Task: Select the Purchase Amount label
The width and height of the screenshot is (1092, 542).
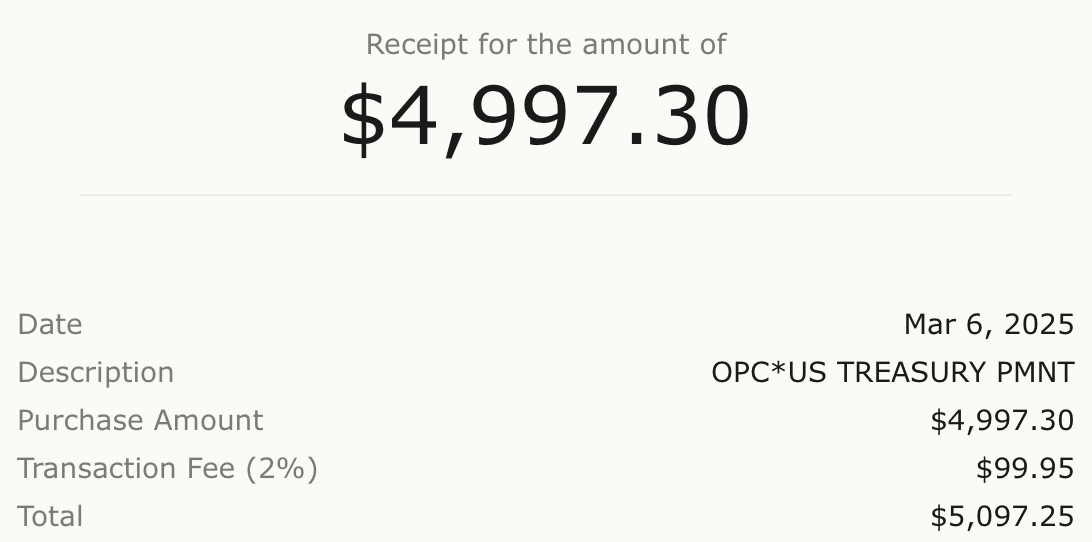Action: click(140, 421)
